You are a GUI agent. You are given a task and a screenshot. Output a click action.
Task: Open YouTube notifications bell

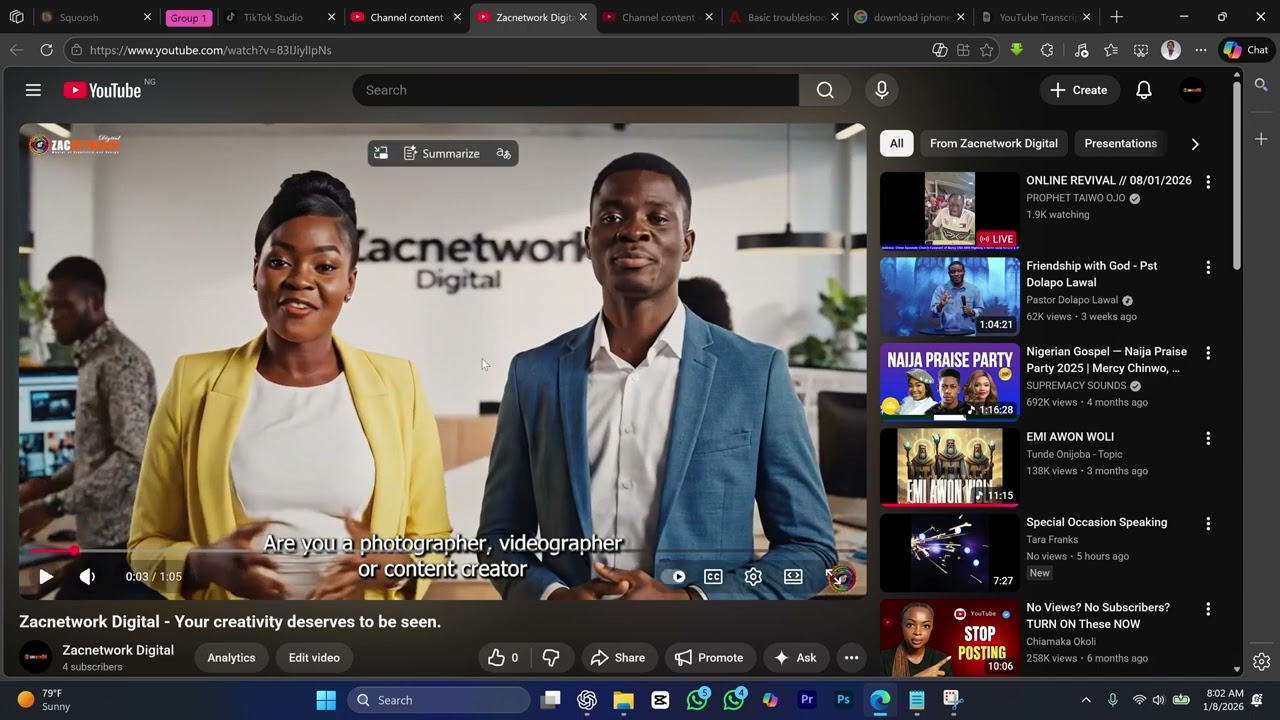point(1144,90)
